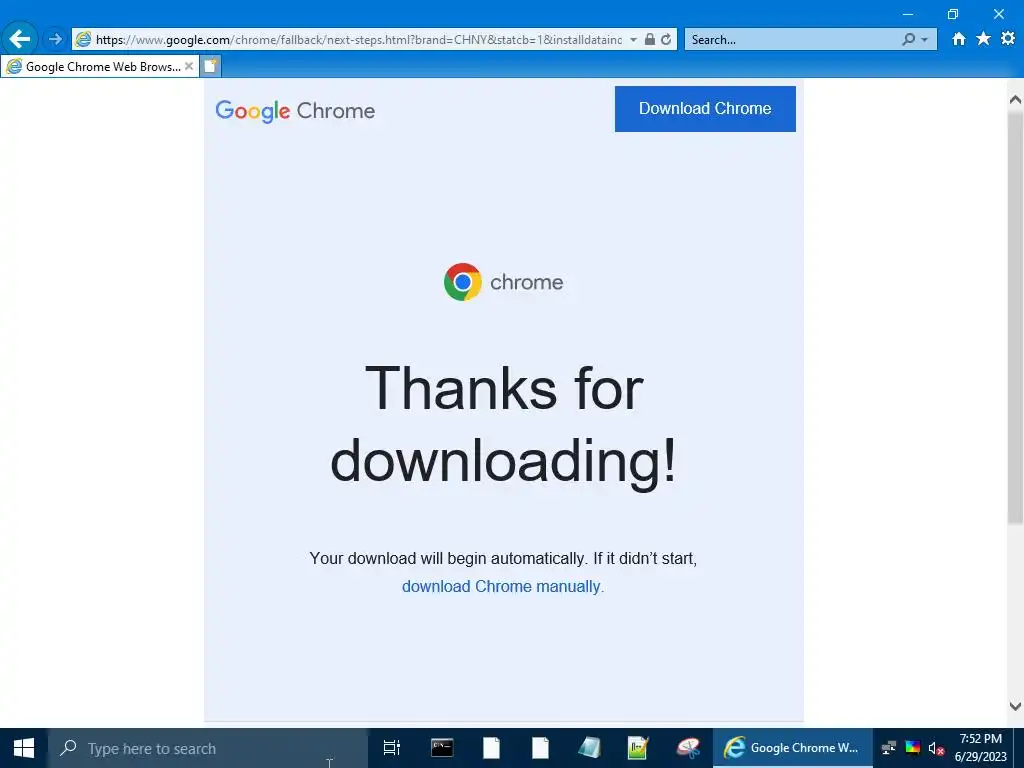1024x768 pixels.
Task: Click the security lock icon in address bar
Action: point(649,39)
